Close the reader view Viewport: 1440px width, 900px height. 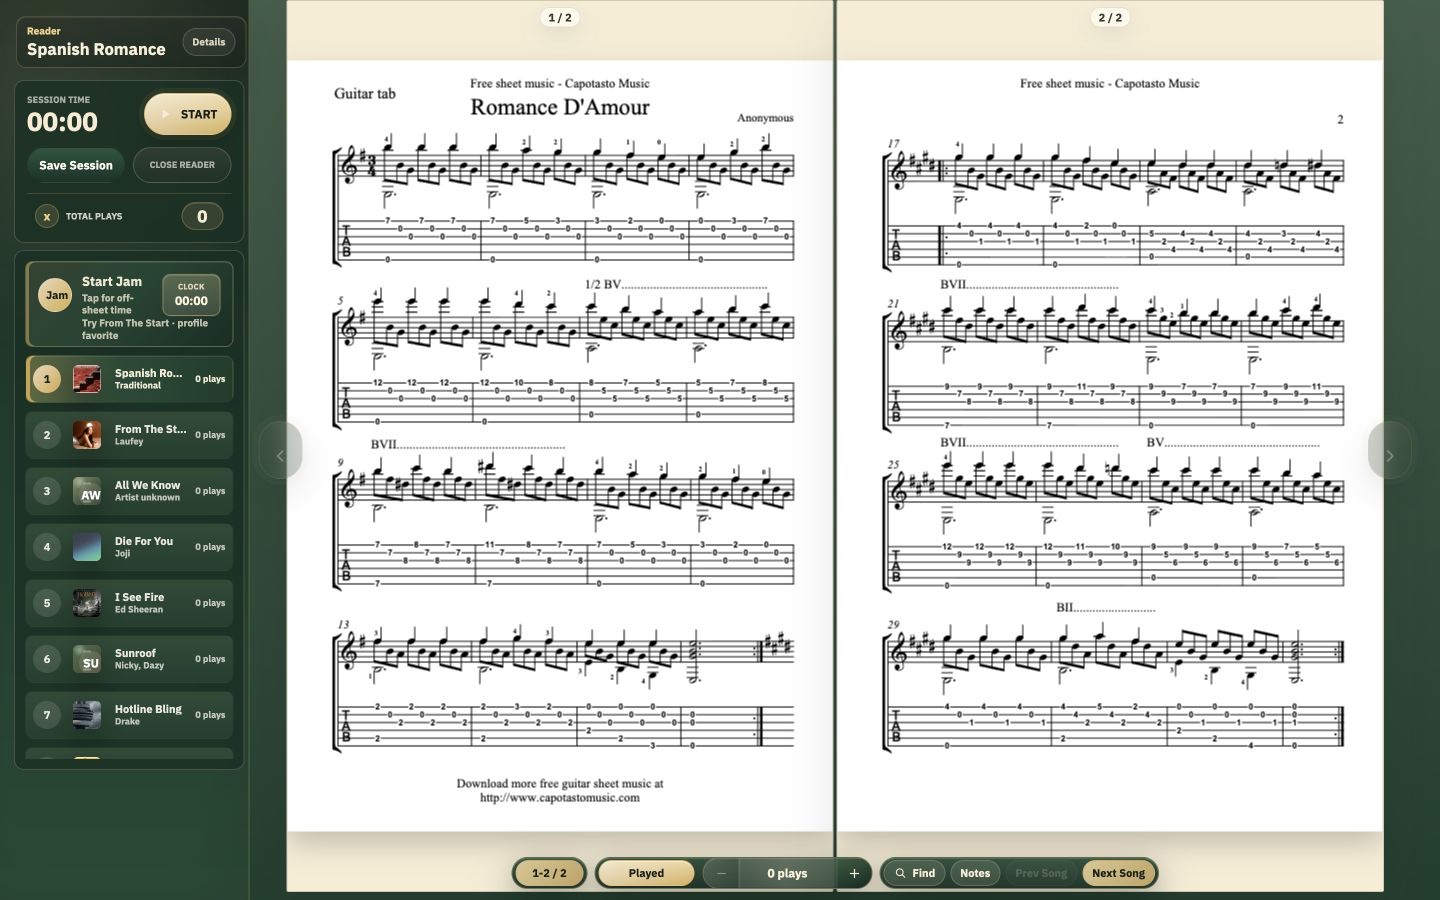pos(182,165)
